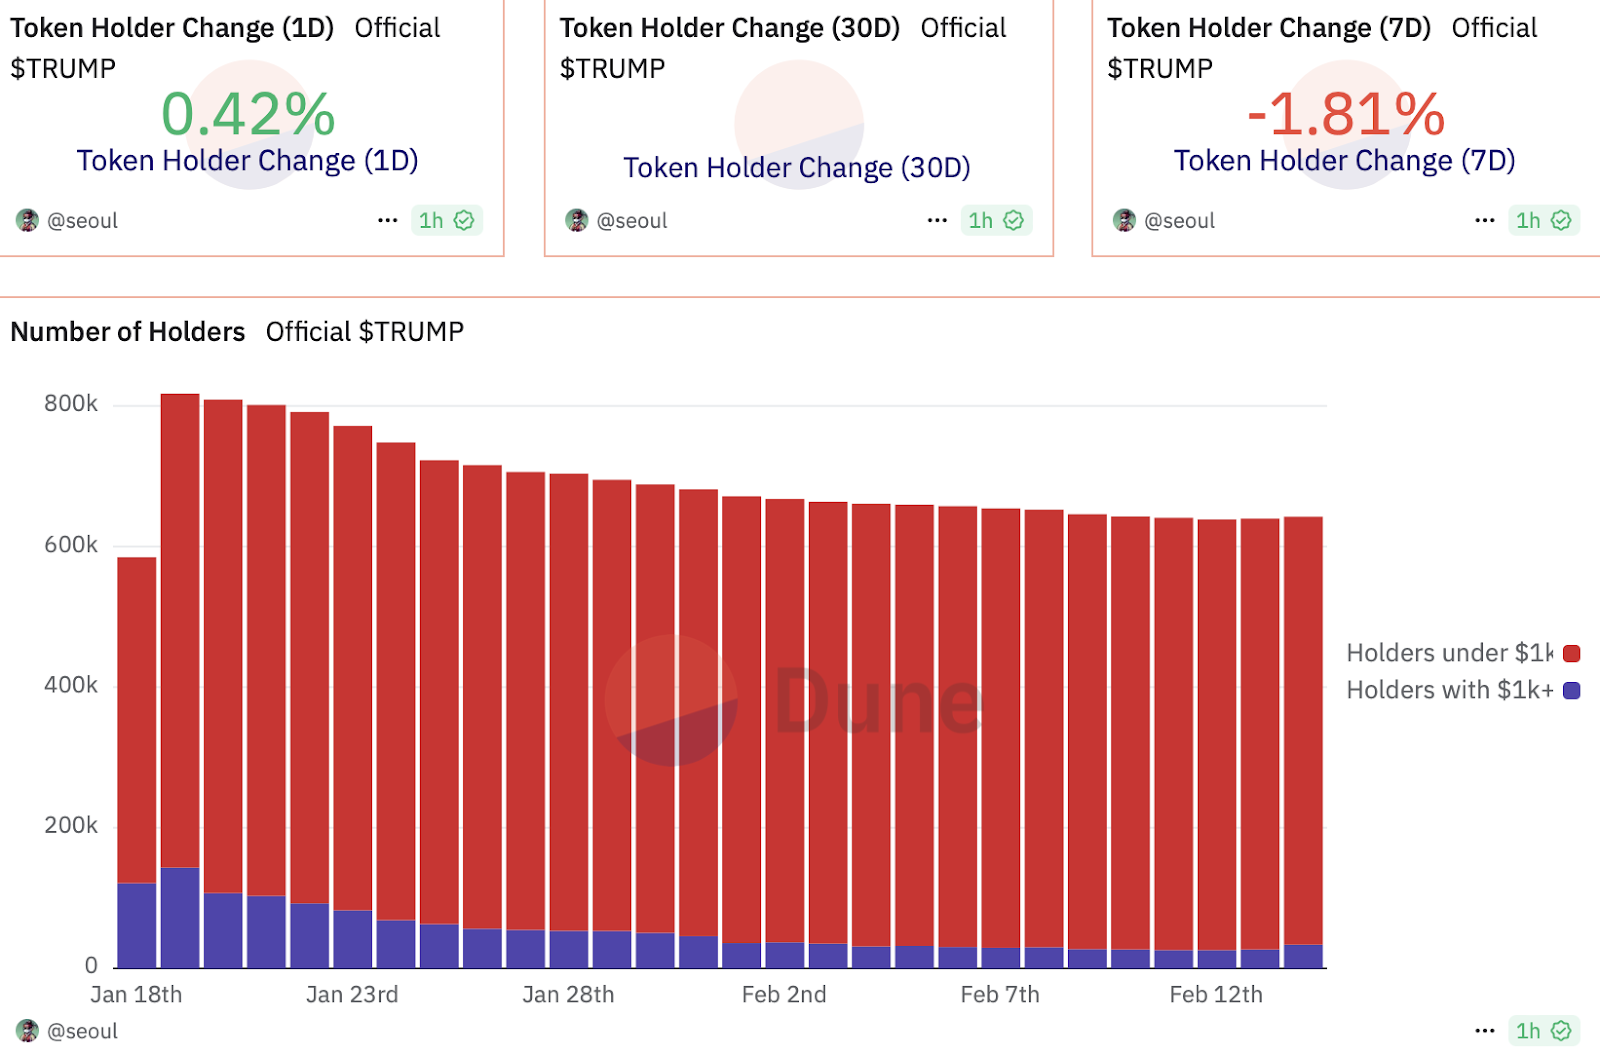Toggle the Holders with $1k+ legend entry
1600x1056 pixels.
[1462, 690]
